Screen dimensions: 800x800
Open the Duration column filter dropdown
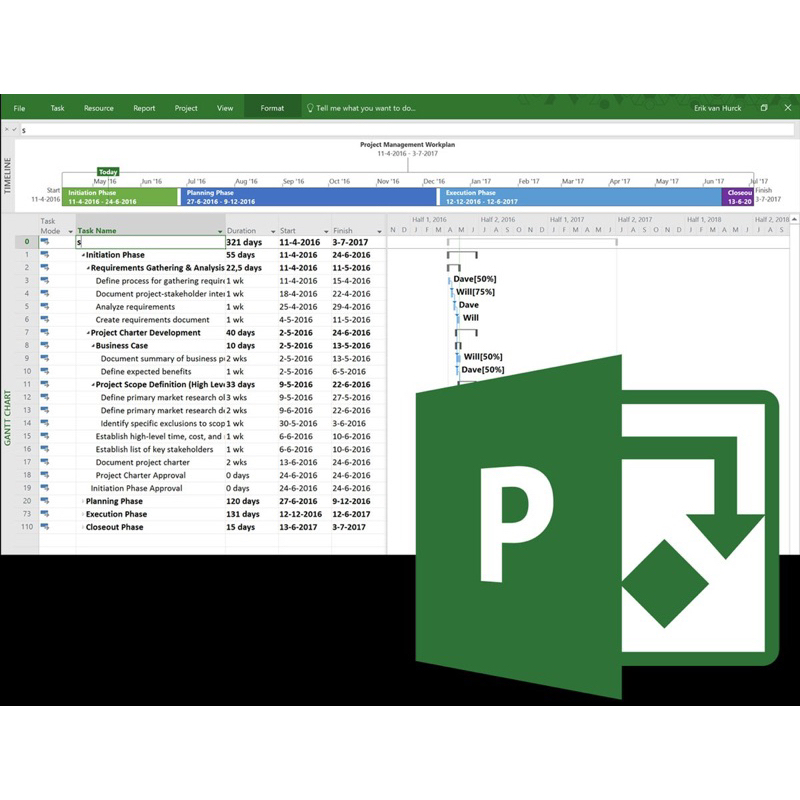(x=273, y=232)
